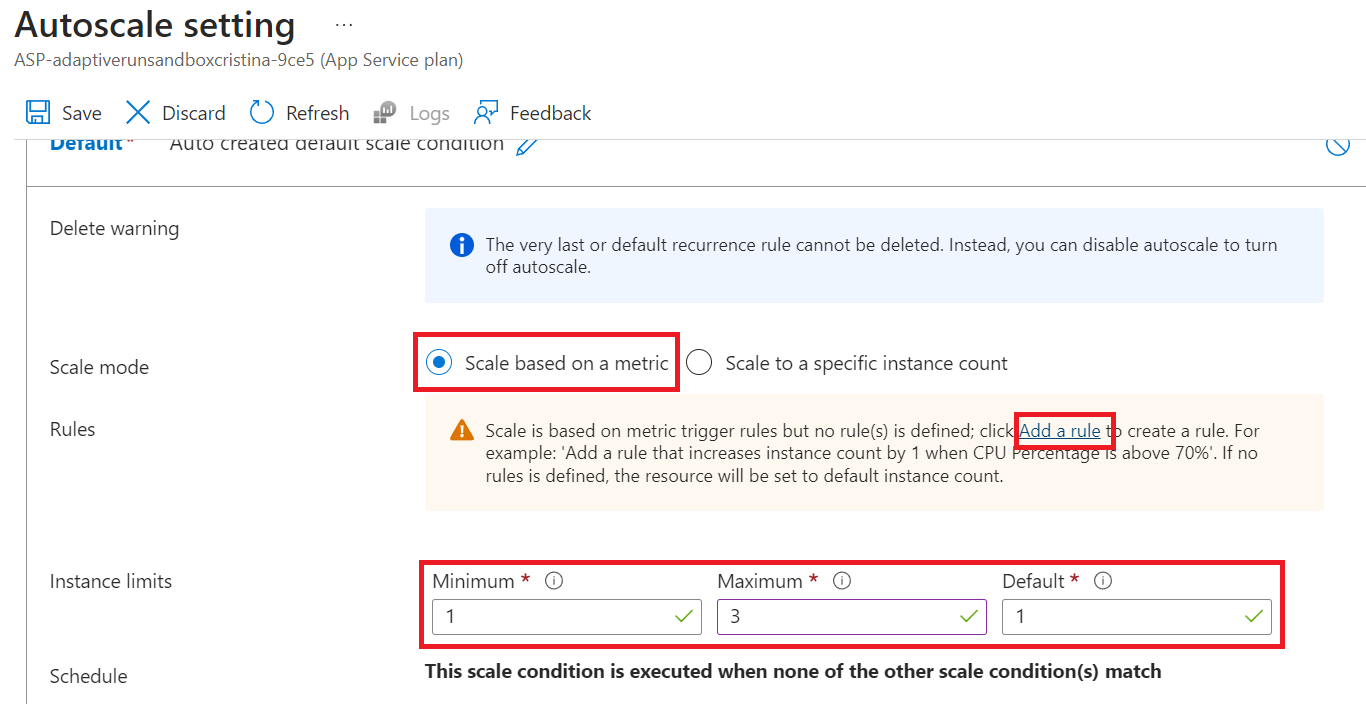Select Scale to a specific instance count

(x=699, y=362)
